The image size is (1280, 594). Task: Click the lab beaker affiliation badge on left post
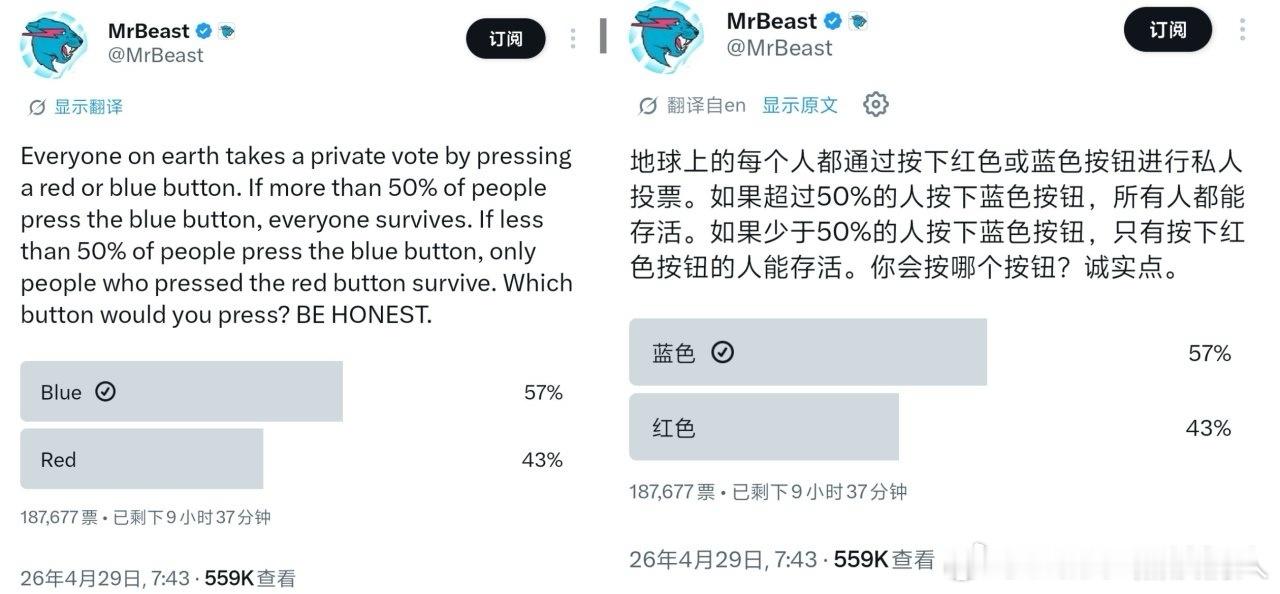pos(225,30)
